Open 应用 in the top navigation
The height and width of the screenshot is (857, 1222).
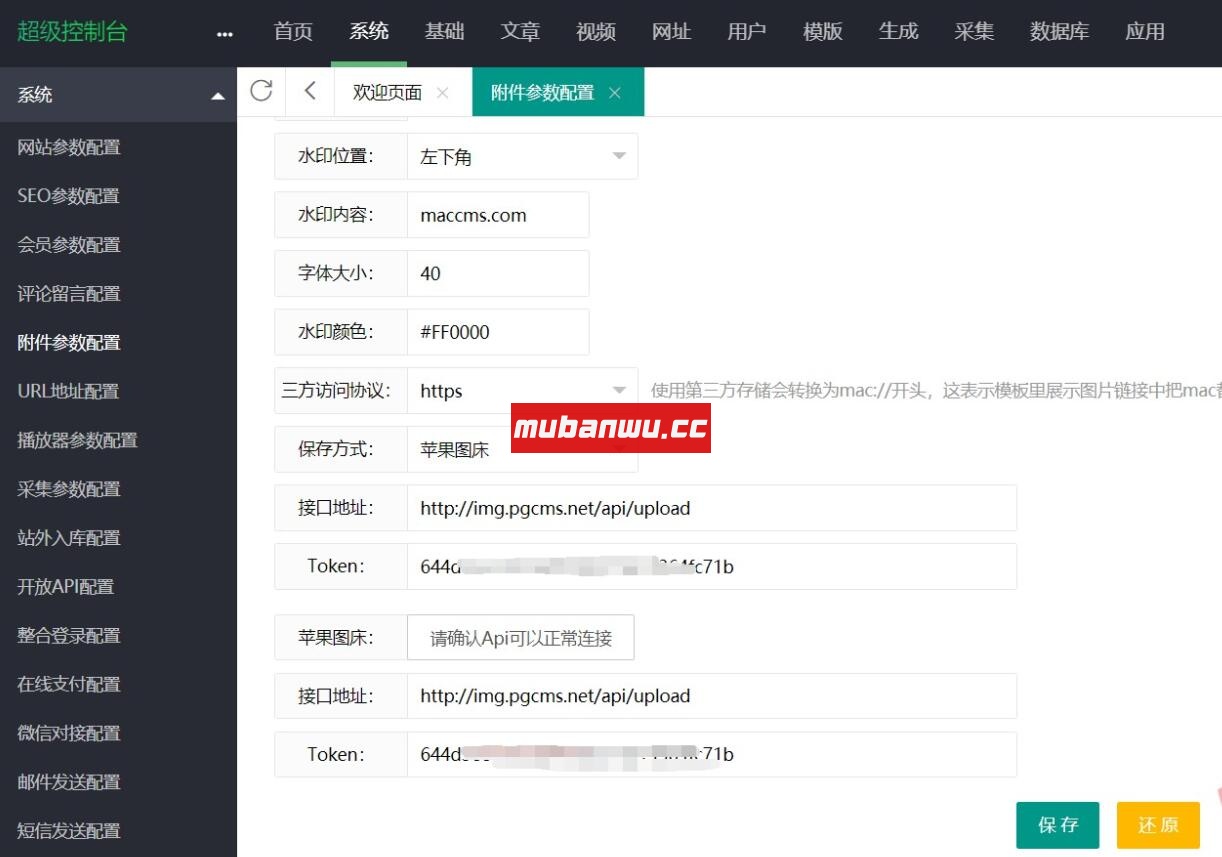click(1145, 32)
